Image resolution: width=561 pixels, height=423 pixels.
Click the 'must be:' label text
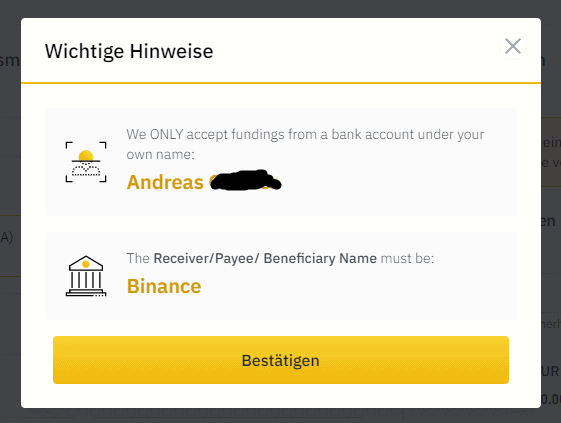[x=407, y=258]
